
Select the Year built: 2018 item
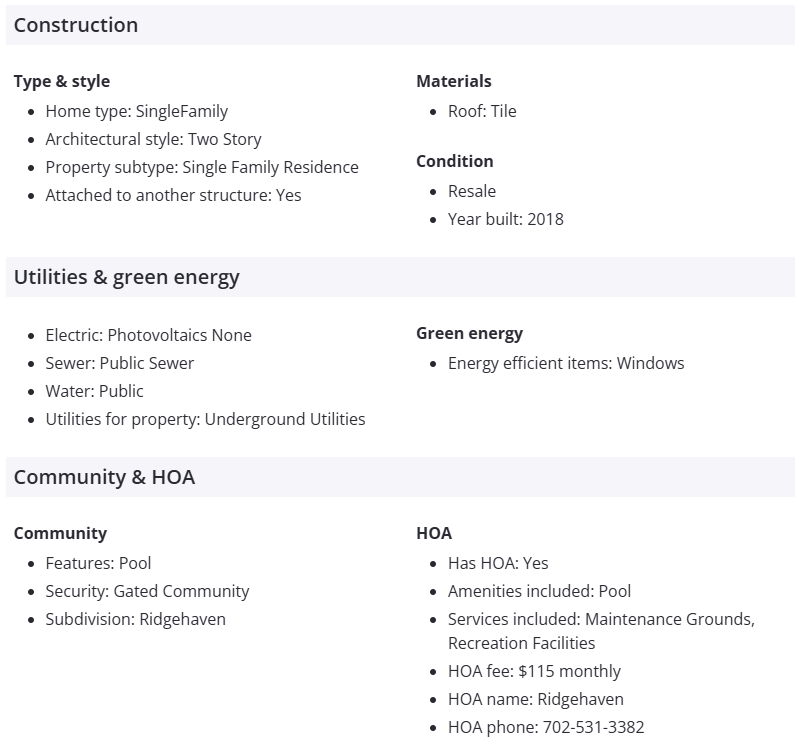(x=505, y=219)
